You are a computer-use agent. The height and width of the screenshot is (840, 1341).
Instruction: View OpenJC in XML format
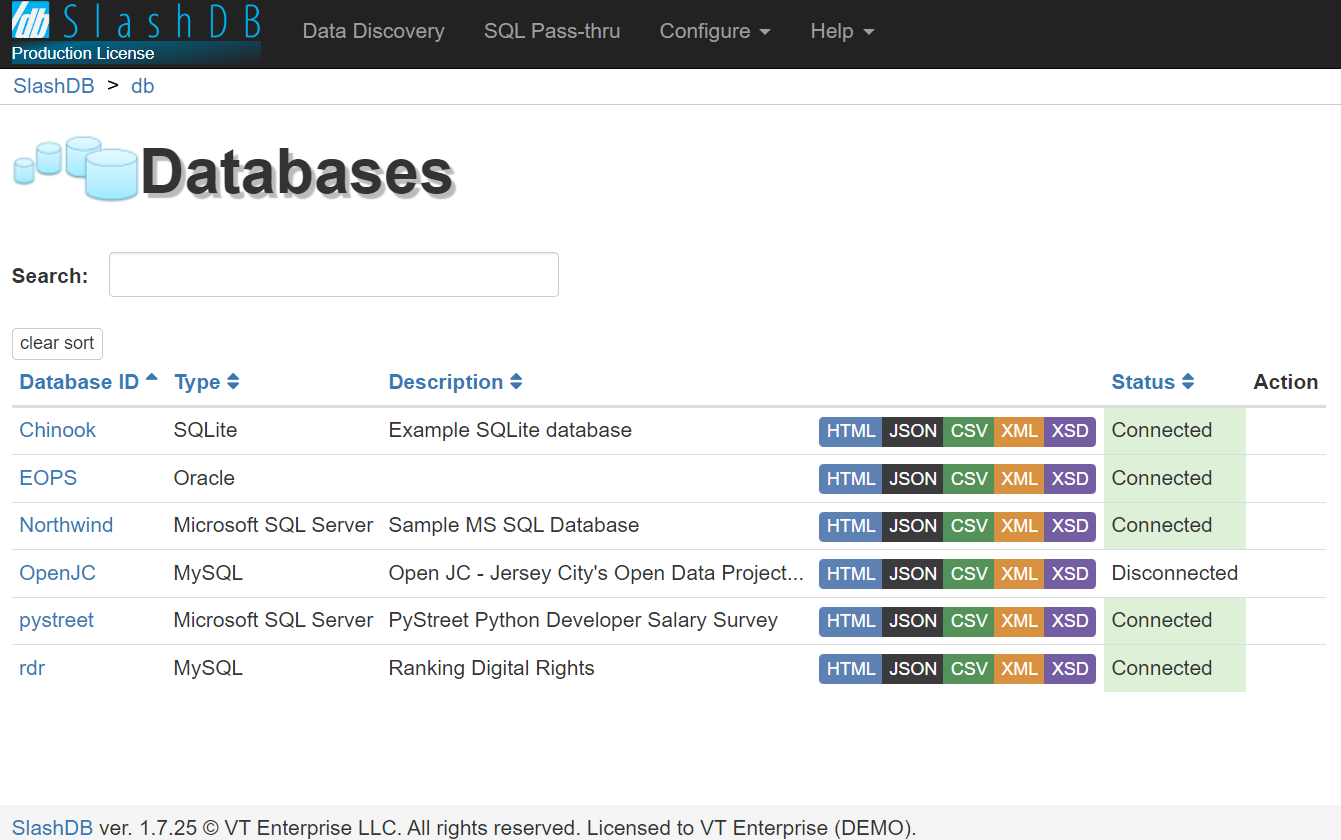[1019, 574]
